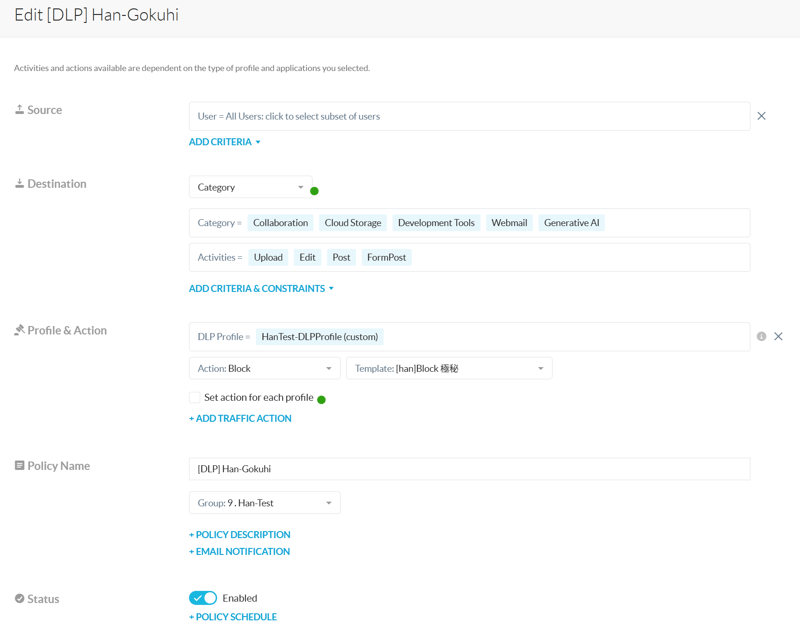Click the Generative AI category tag
Image resolution: width=800 pixels, height=632 pixels.
(571, 223)
